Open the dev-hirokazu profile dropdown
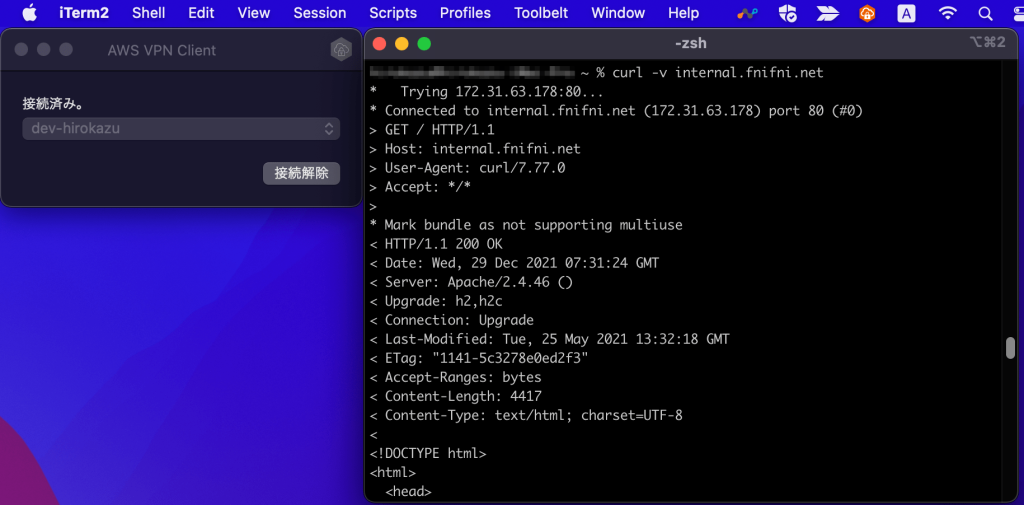 coord(181,129)
